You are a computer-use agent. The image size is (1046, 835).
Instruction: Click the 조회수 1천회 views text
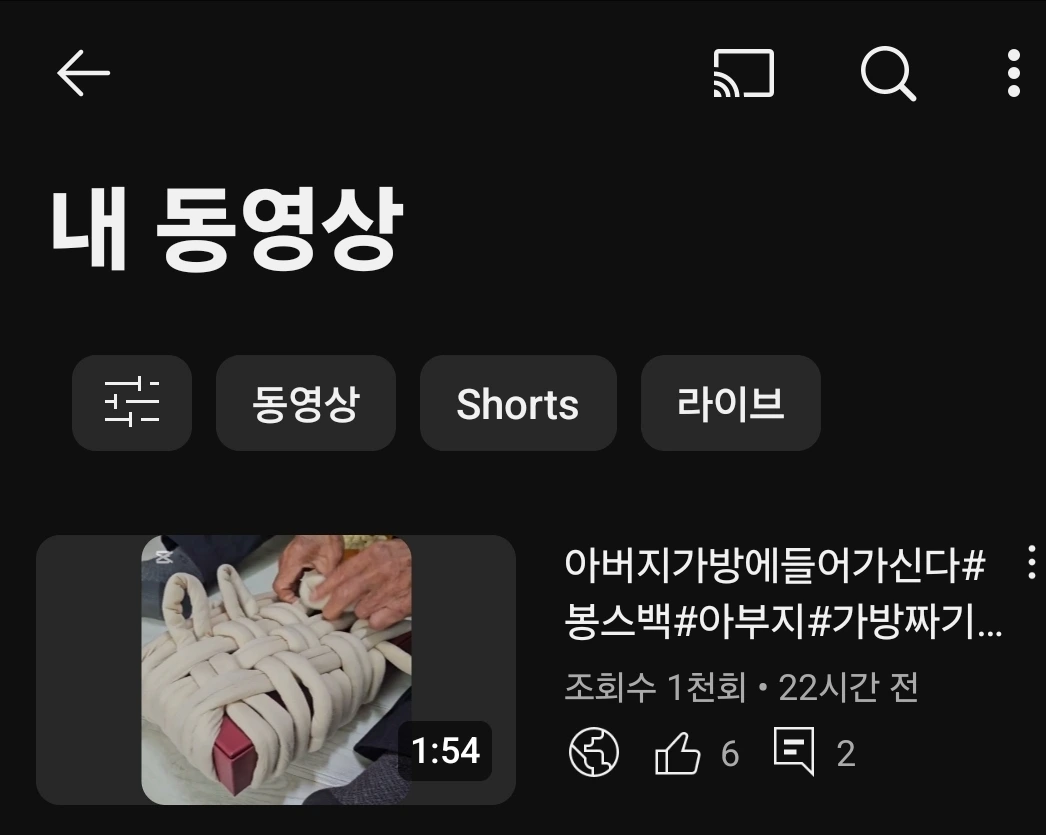click(x=655, y=687)
